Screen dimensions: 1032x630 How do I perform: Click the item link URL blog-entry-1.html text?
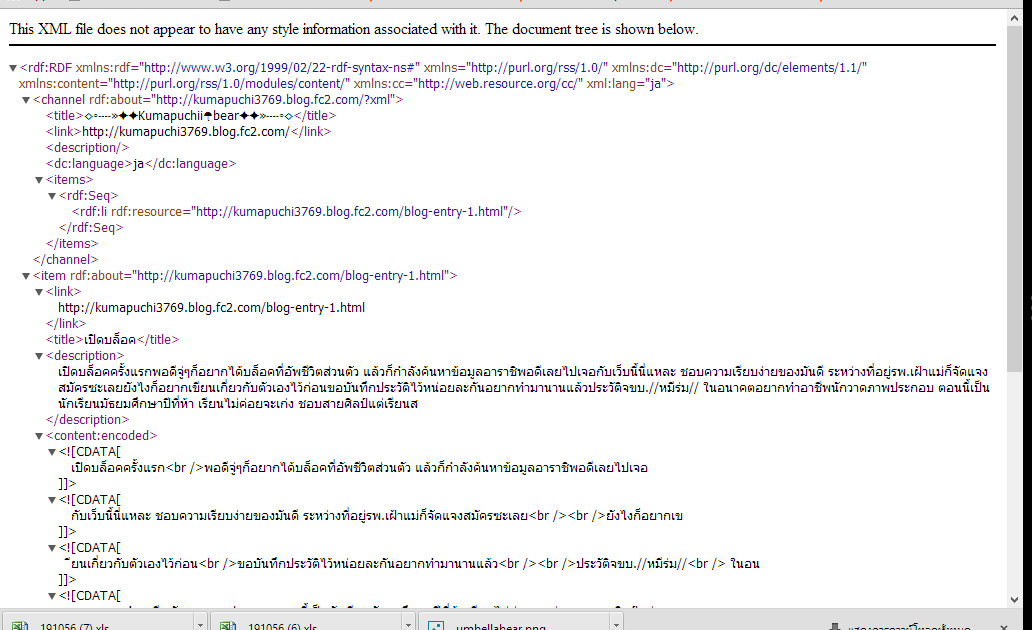[211, 307]
